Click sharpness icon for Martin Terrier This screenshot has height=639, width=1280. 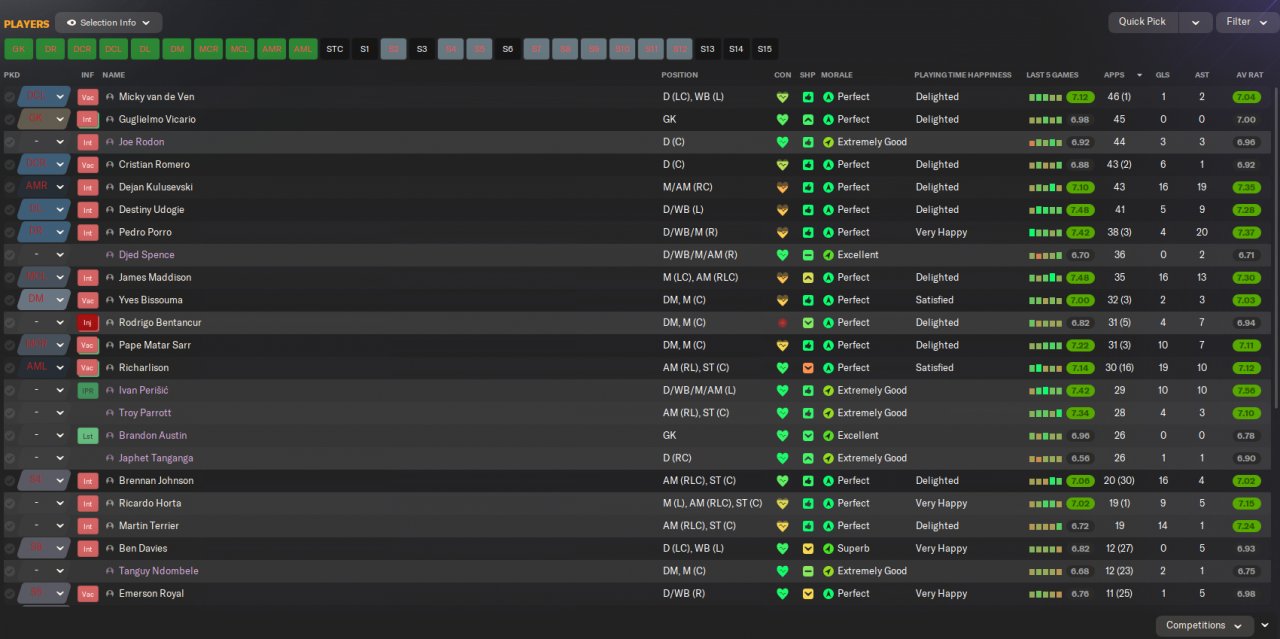(808, 526)
